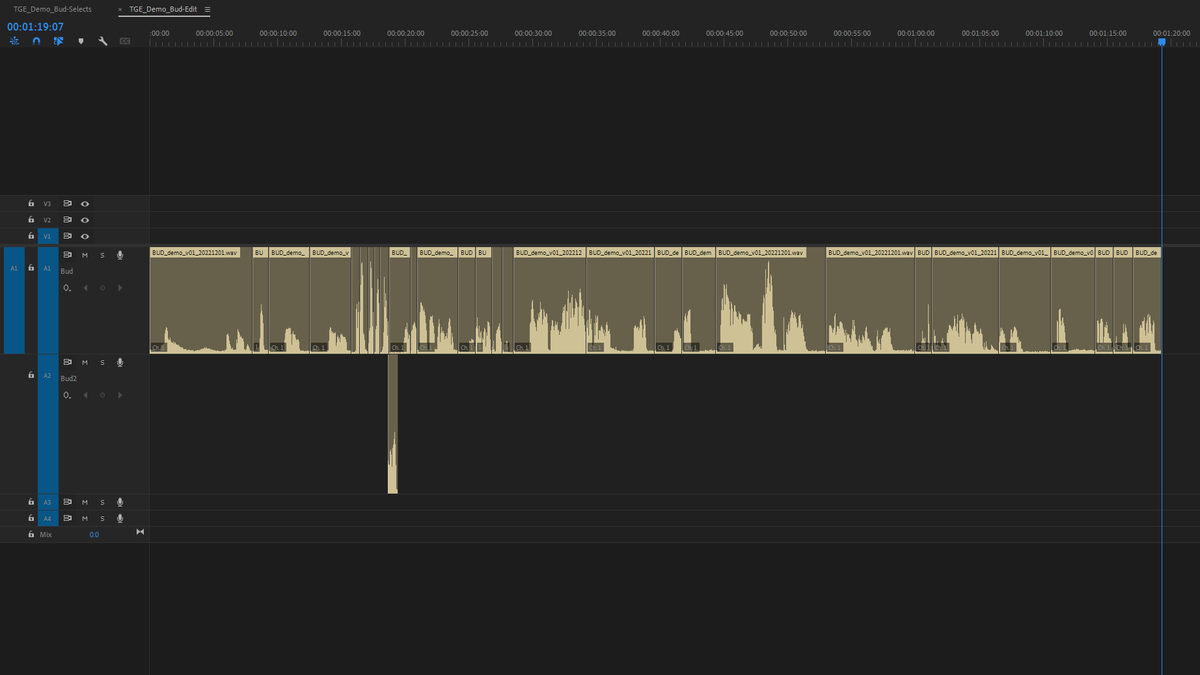Toggle sync lock for Bud2 track A2

point(68,362)
